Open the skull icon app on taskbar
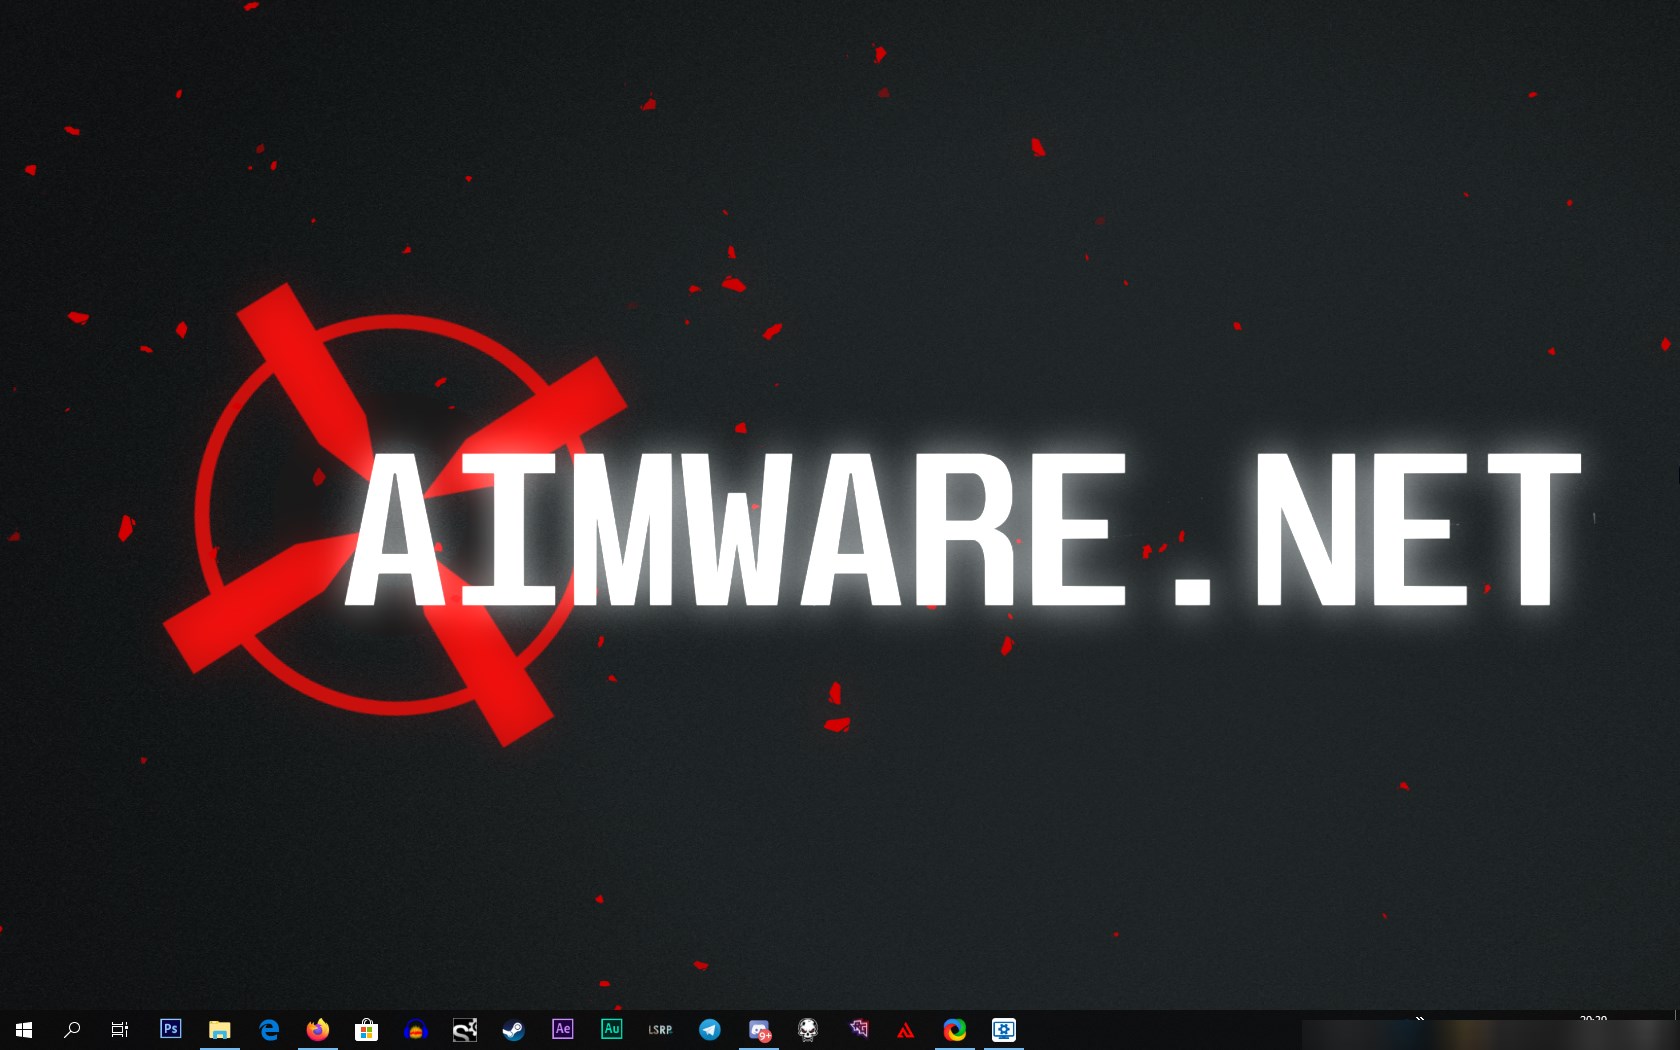This screenshot has height=1050, width=1680. coord(808,1030)
